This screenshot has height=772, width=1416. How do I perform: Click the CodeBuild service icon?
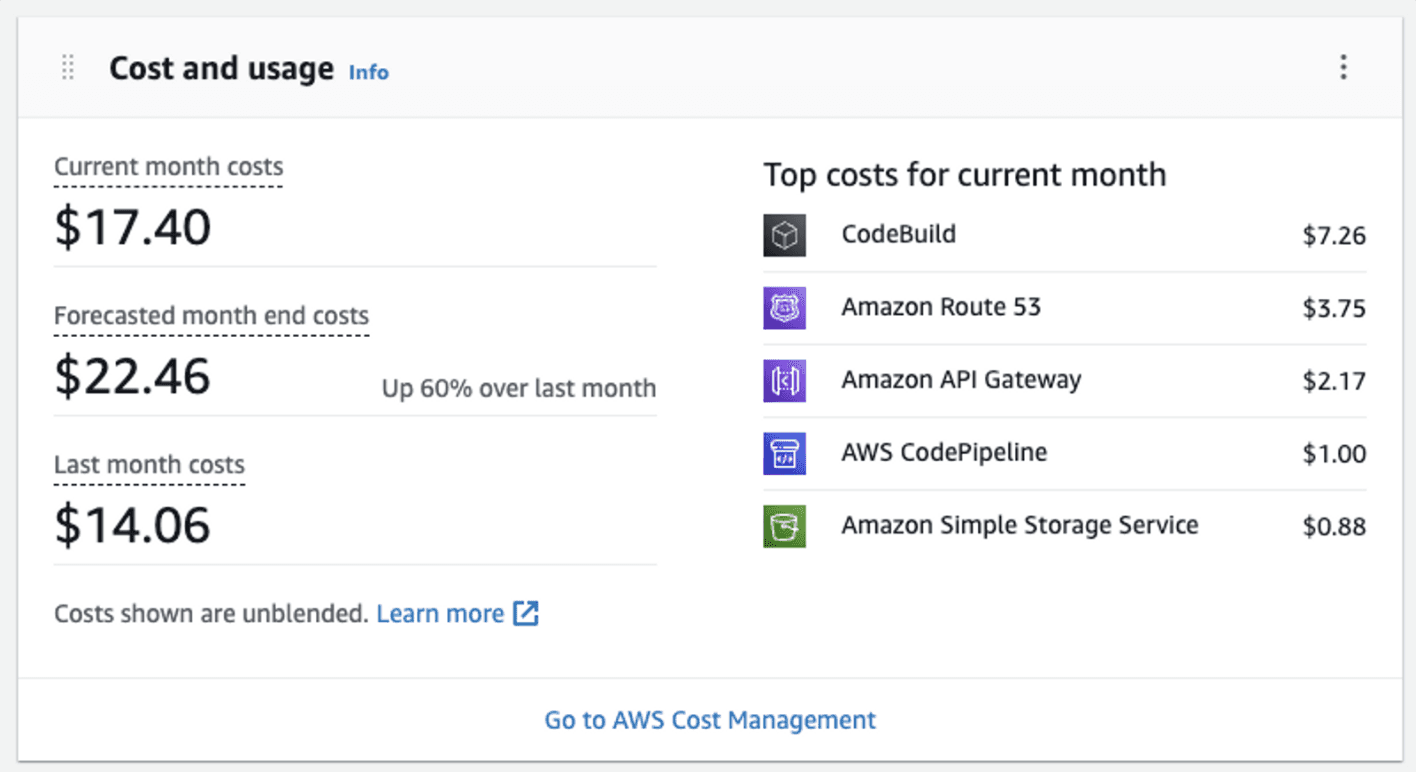[x=785, y=235]
